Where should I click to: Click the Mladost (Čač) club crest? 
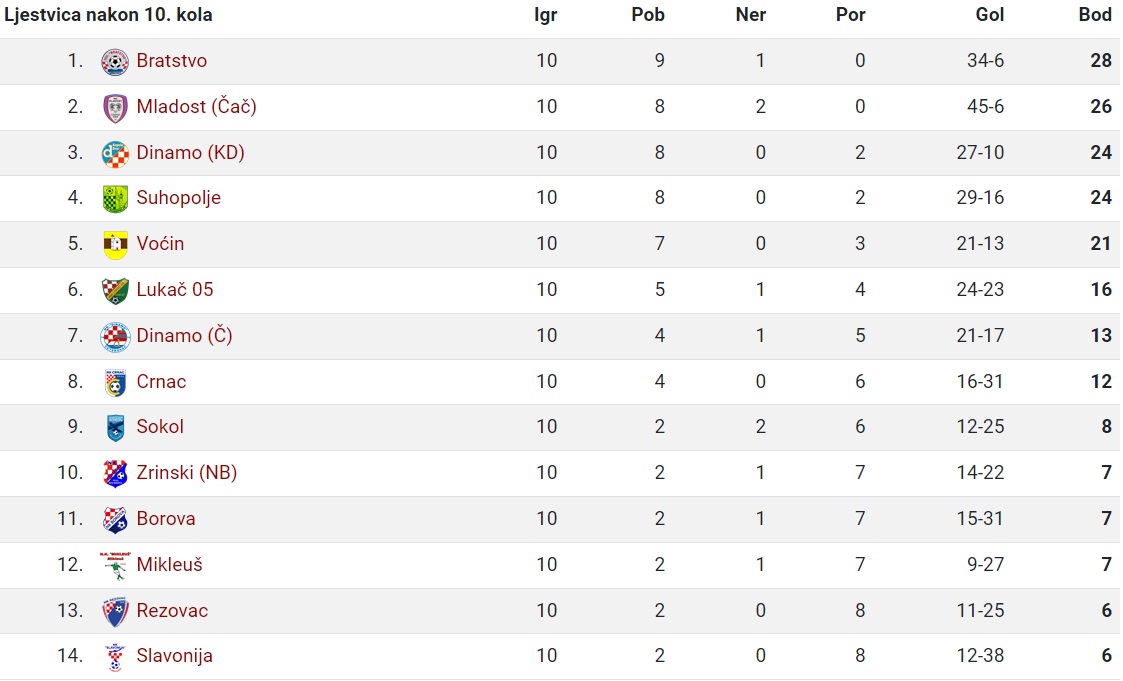click(115, 108)
